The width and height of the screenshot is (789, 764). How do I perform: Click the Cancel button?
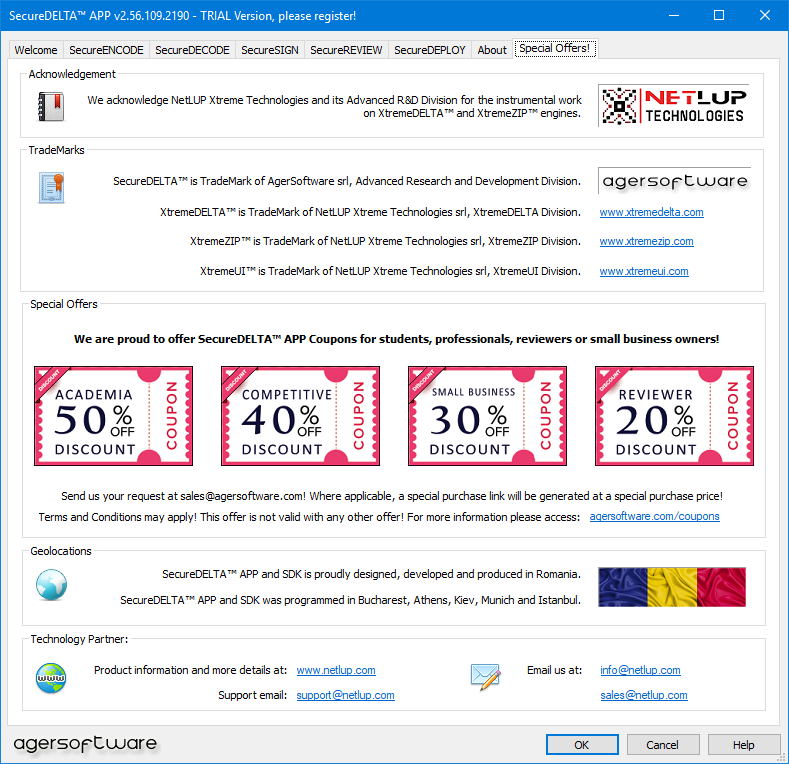(663, 744)
